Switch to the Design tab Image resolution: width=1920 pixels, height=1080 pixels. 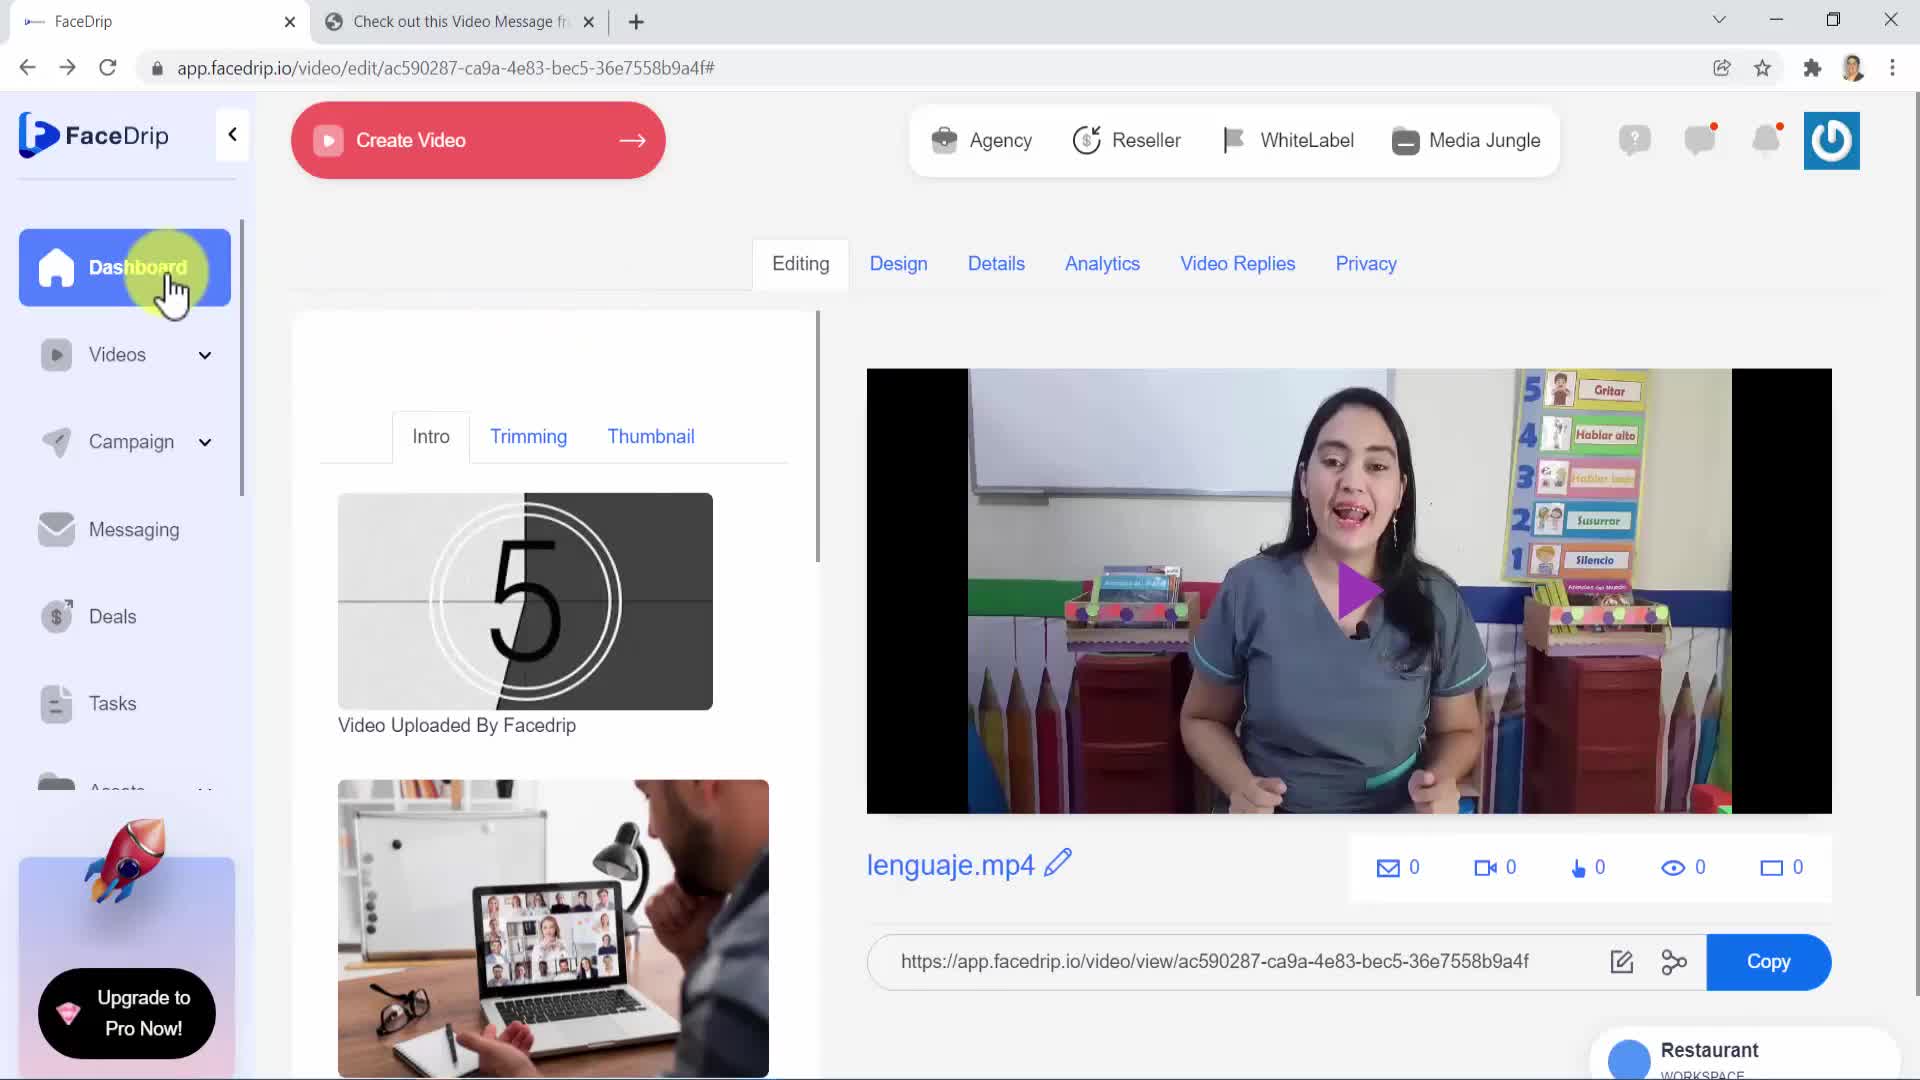(898, 264)
